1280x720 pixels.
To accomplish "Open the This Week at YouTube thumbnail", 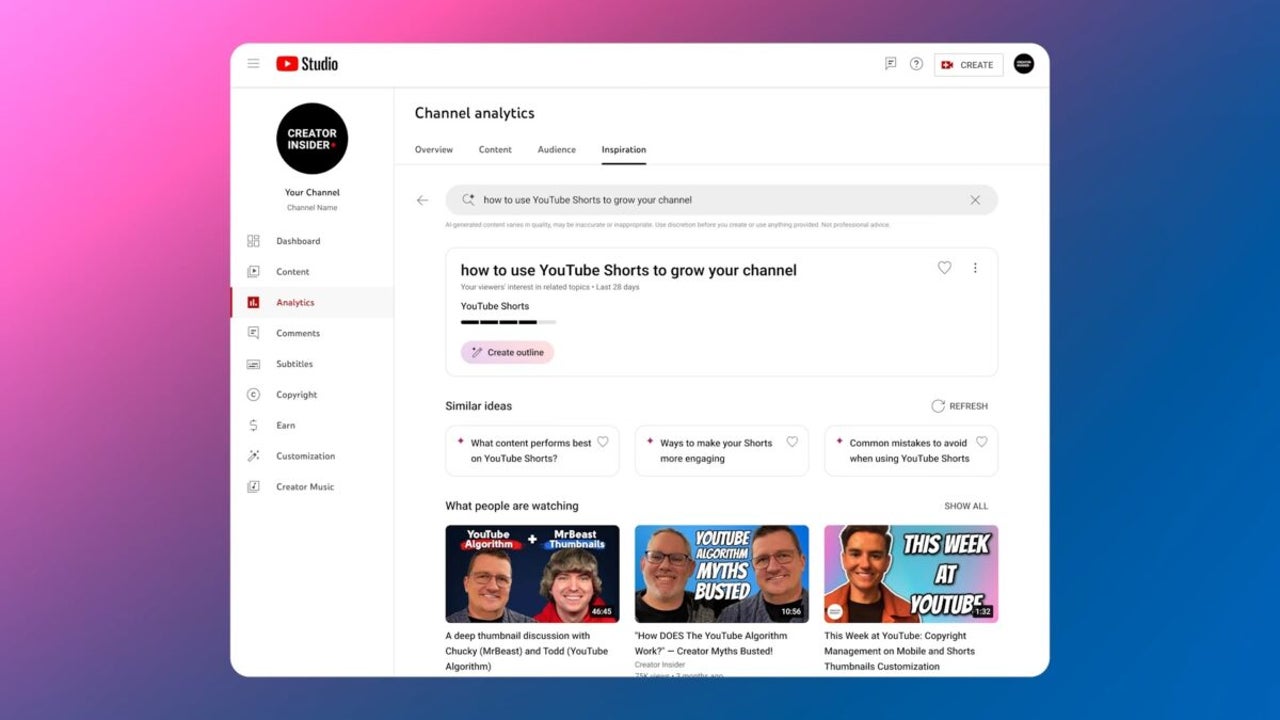I will pyautogui.click(x=911, y=574).
